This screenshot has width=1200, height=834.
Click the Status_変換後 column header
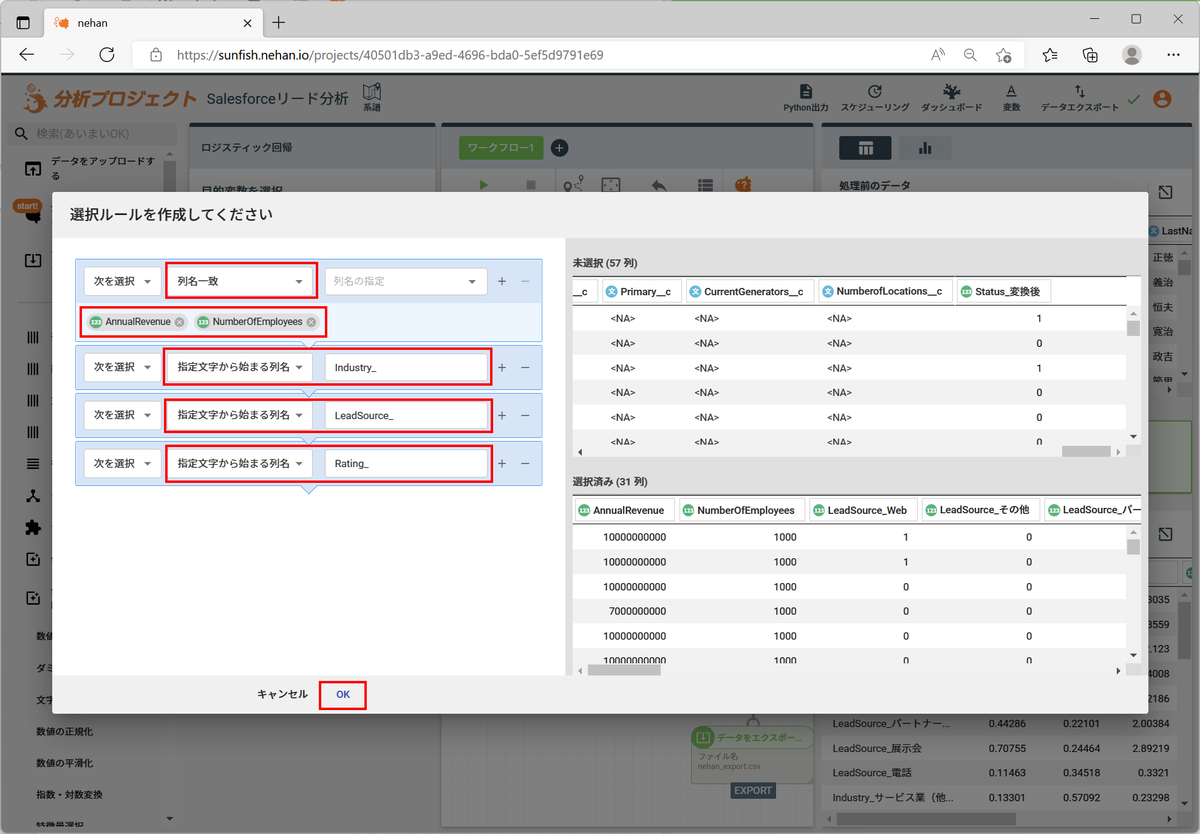click(1003, 291)
